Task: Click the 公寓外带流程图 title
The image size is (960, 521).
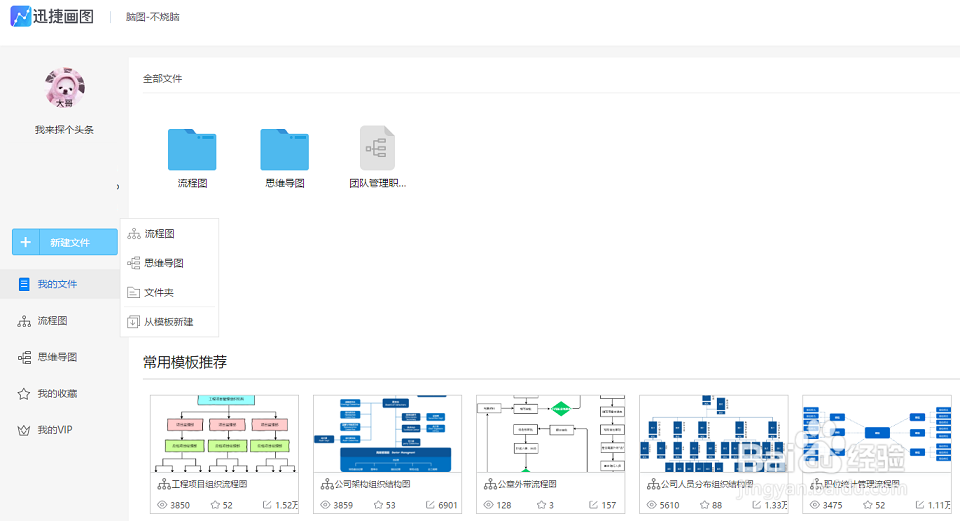Action: coord(527,484)
